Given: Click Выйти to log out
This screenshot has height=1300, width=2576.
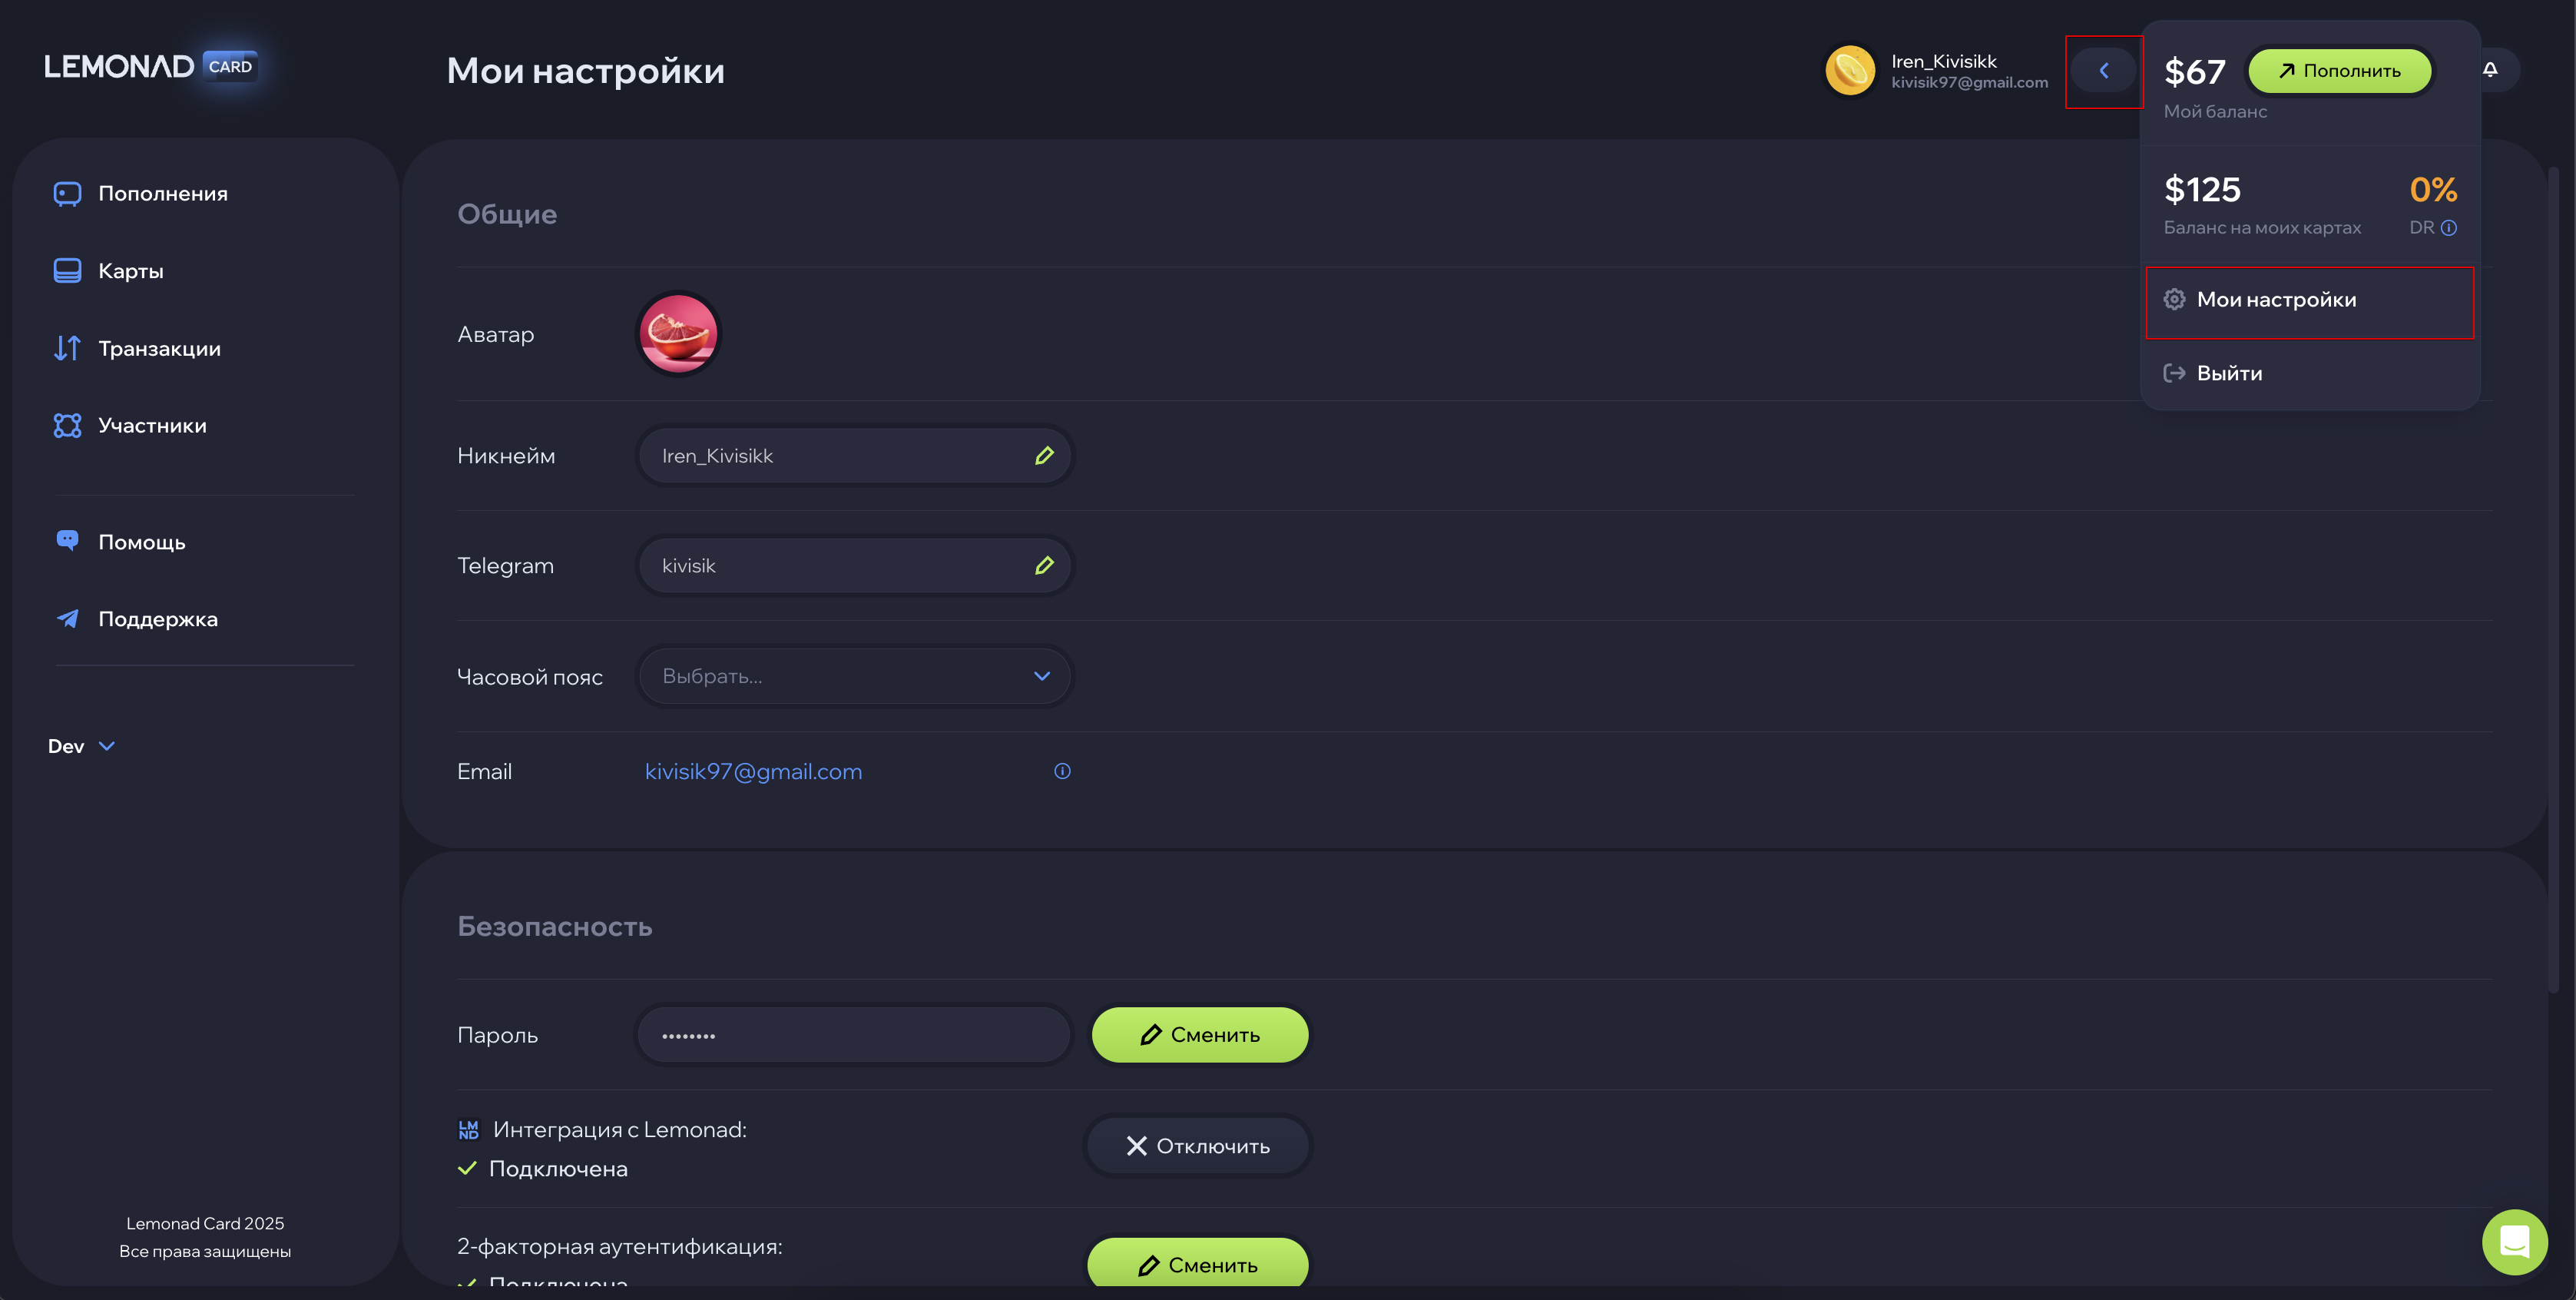Looking at the screenshot, I should tap(2228, 373).
